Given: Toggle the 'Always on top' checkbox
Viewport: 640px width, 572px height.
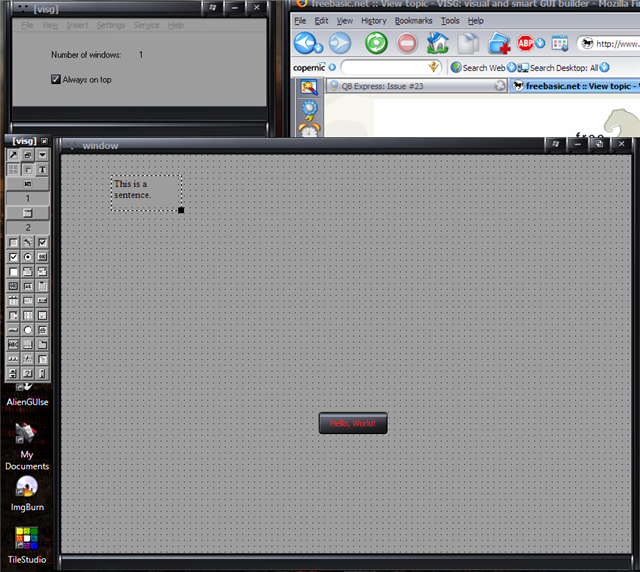Looking at the screenshot, I should (56, 79).
